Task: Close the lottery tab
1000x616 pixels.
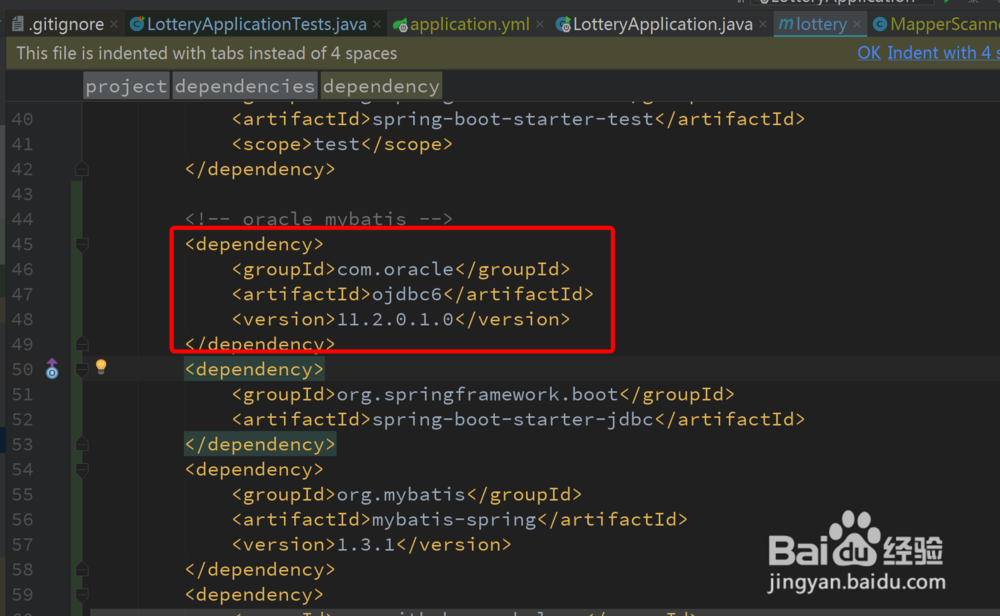Action: [857, 24]
